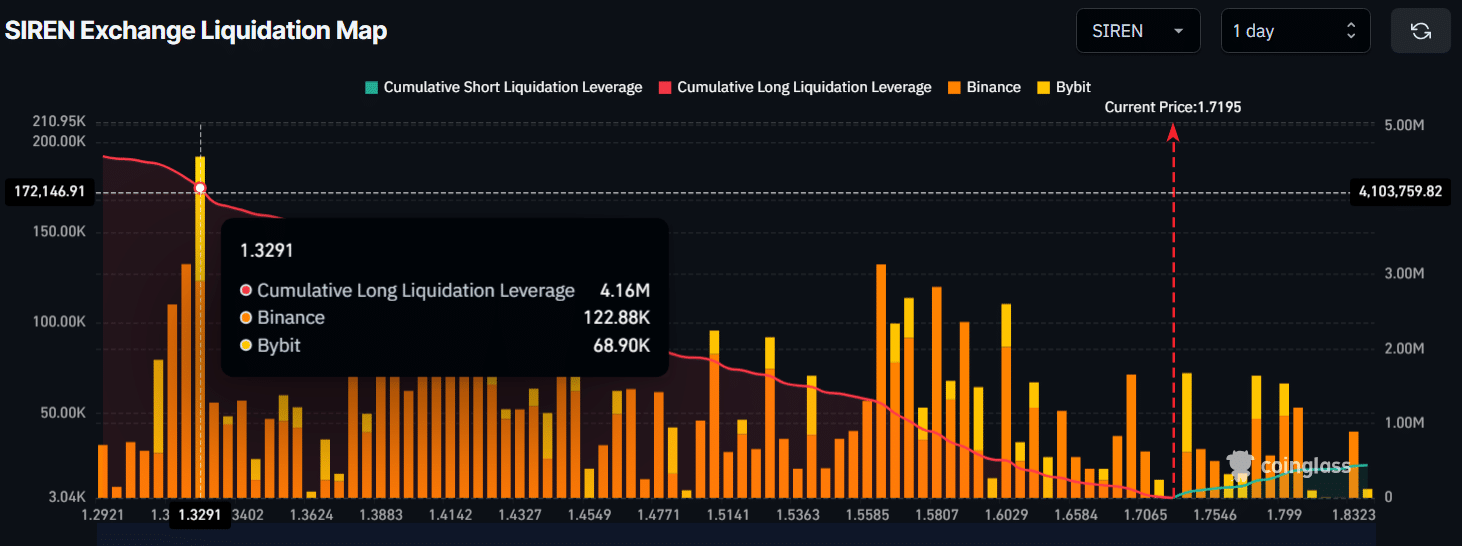Screen dimensions: 1462x546
Task: Click the highlighted 1.3291 x-axis label
Action: pos(200,516)
